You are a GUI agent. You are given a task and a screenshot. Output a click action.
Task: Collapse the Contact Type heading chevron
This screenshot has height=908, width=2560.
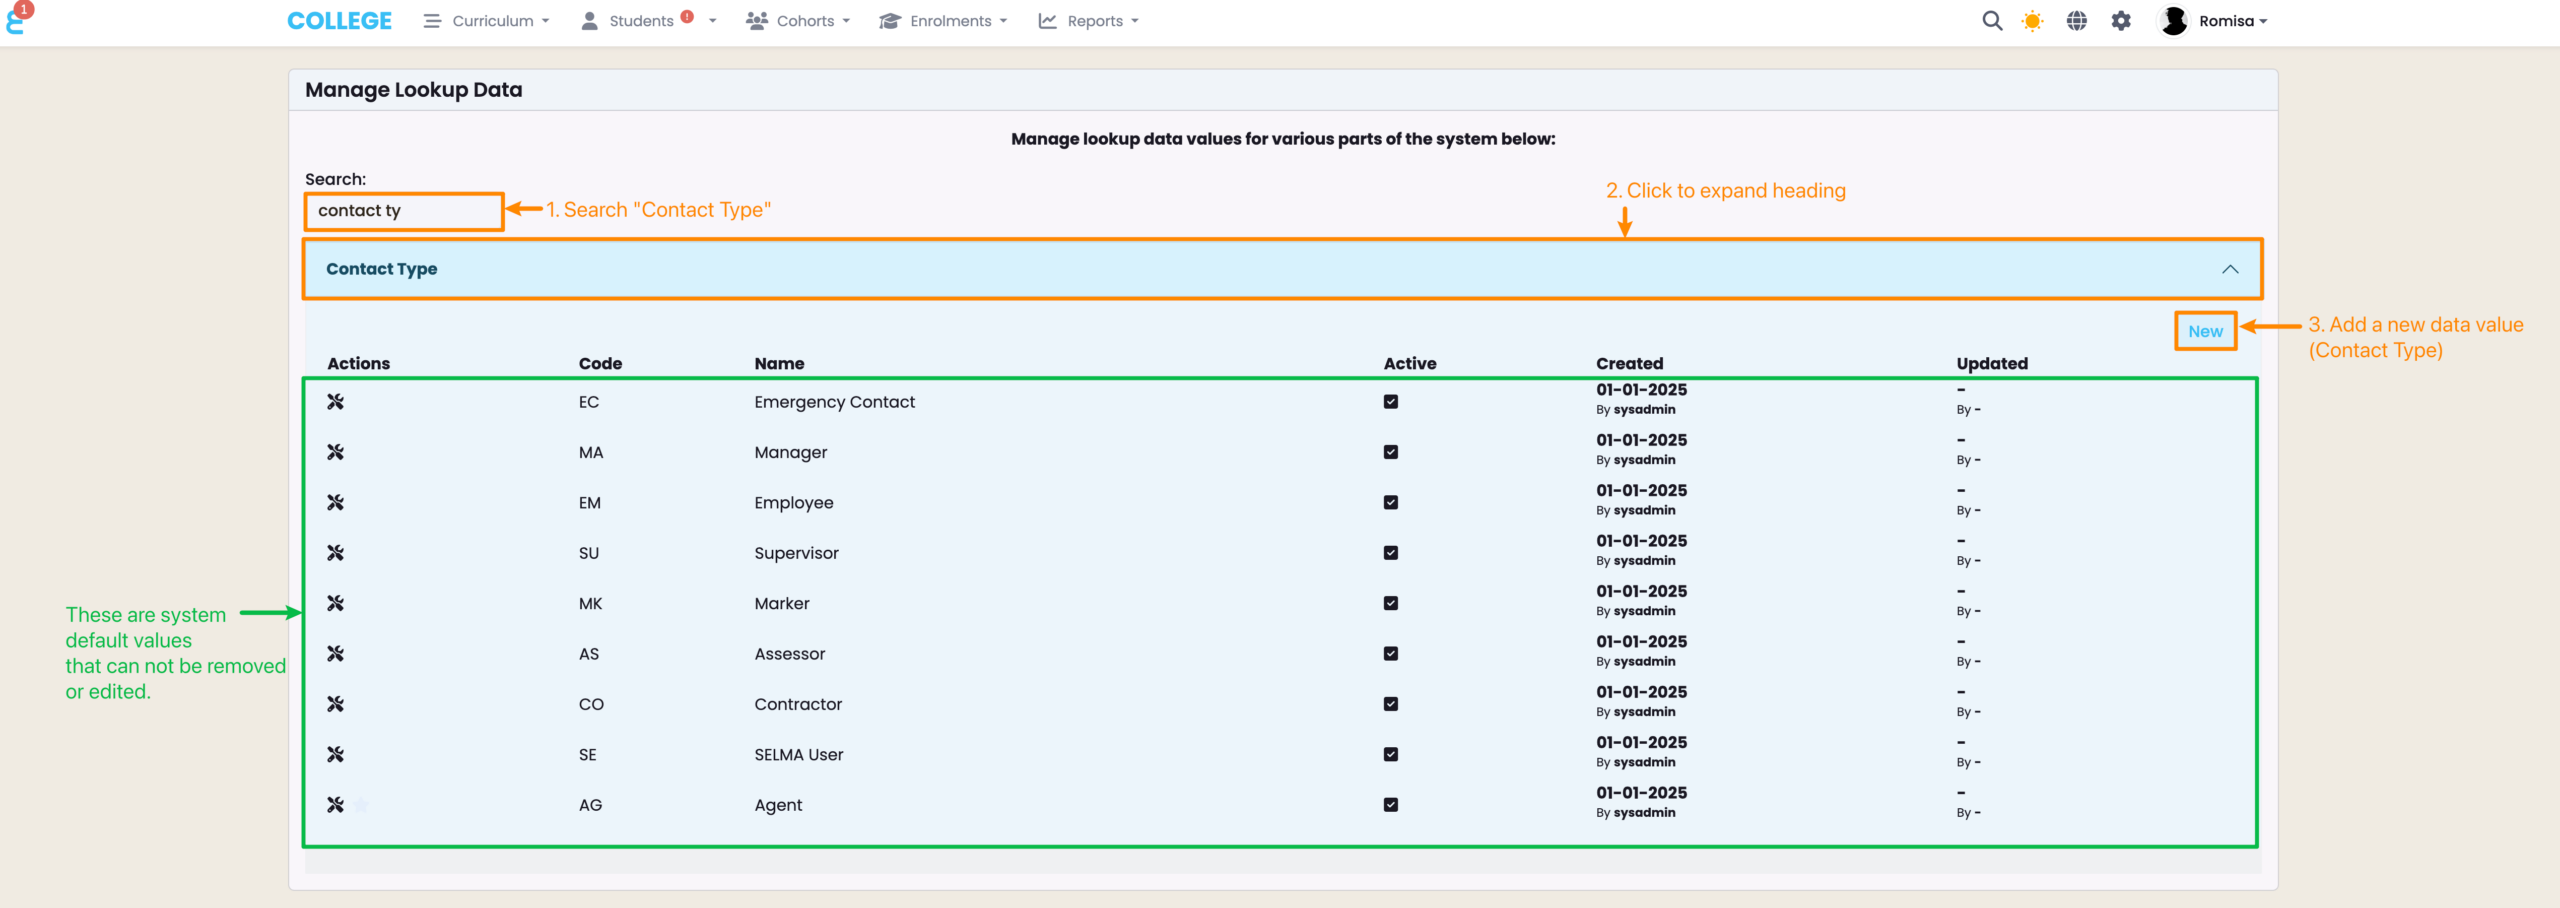tap(2229, 269)
